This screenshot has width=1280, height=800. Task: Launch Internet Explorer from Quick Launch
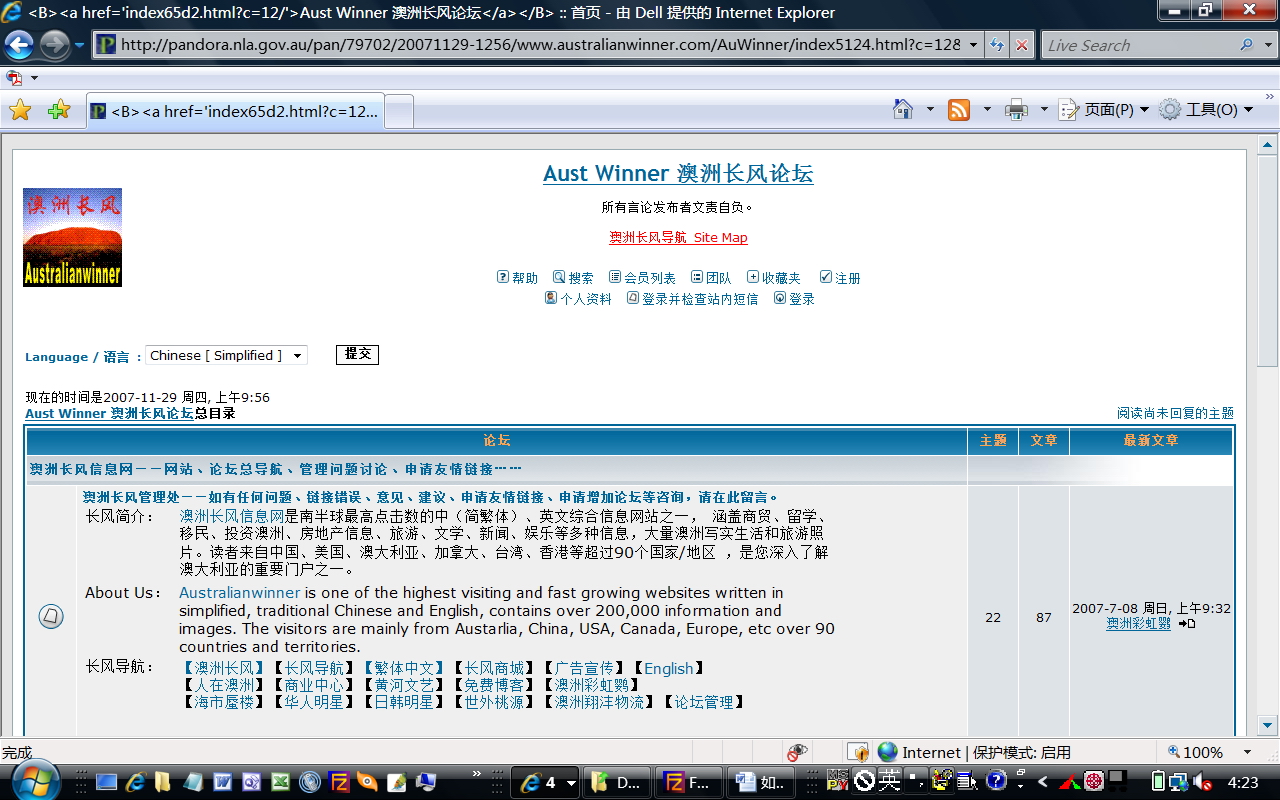click(135, 782)
